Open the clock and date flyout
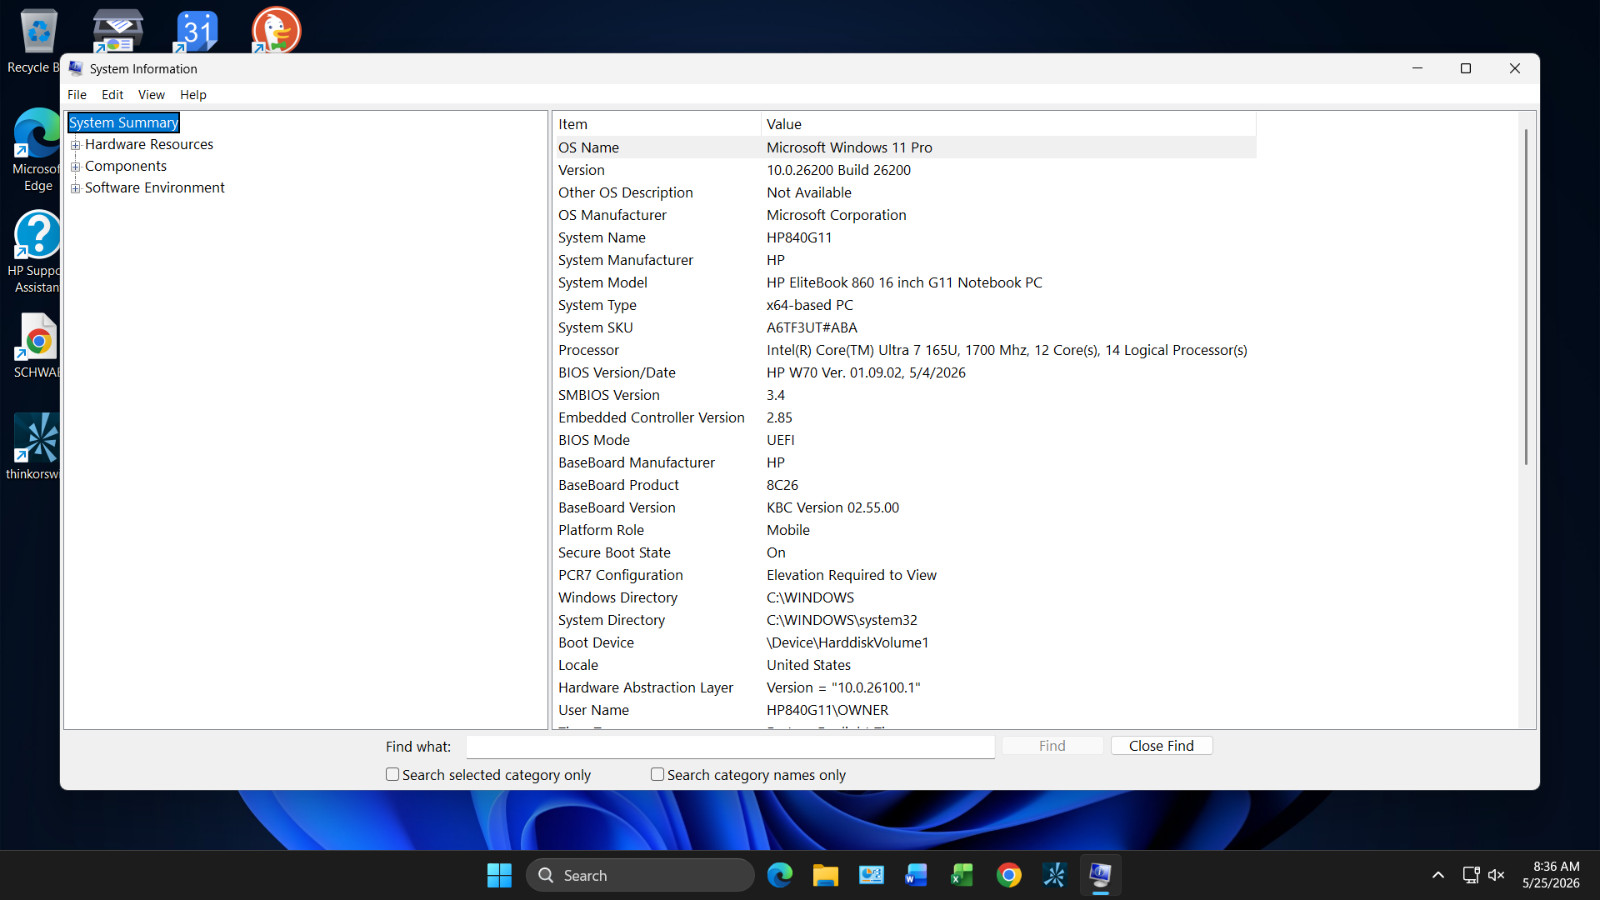 click(1551, 875)
